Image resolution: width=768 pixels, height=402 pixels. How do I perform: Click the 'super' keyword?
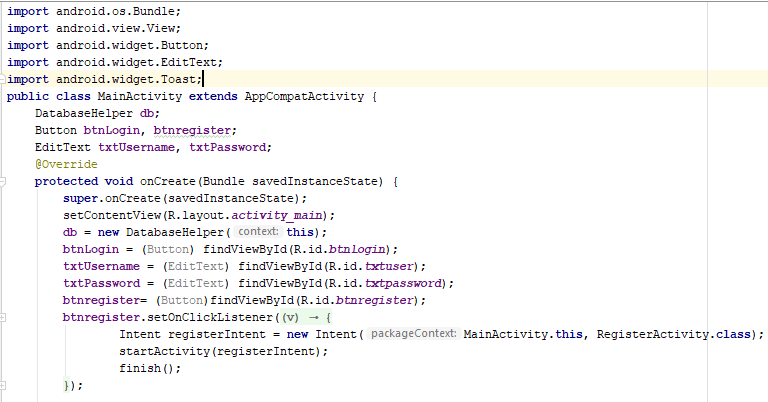pos(80,198)
